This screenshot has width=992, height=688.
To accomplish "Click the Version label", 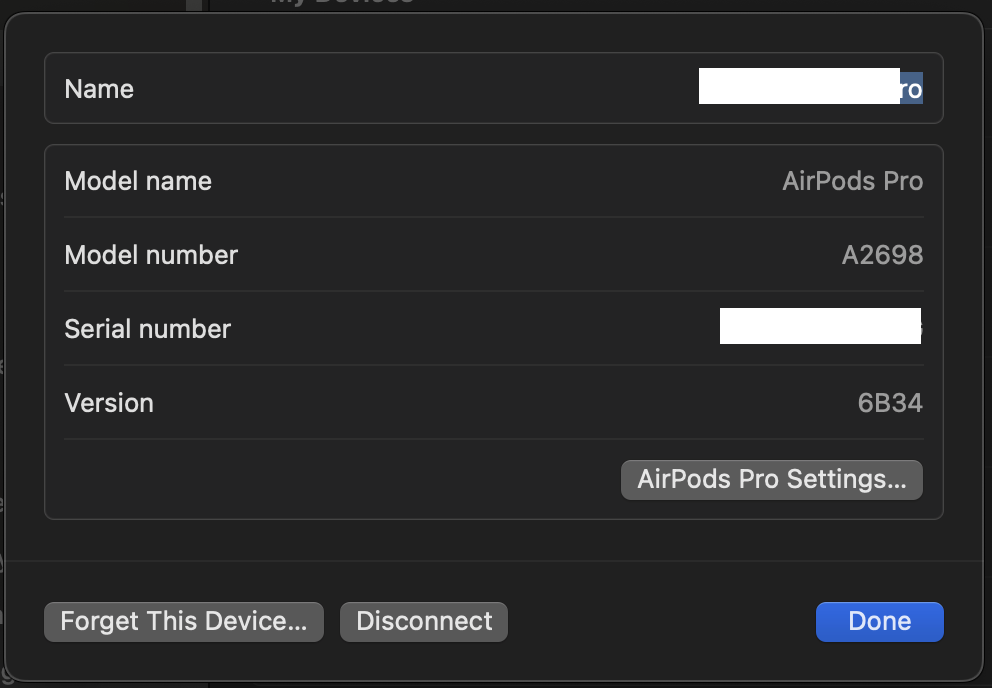I will point(109,403).
